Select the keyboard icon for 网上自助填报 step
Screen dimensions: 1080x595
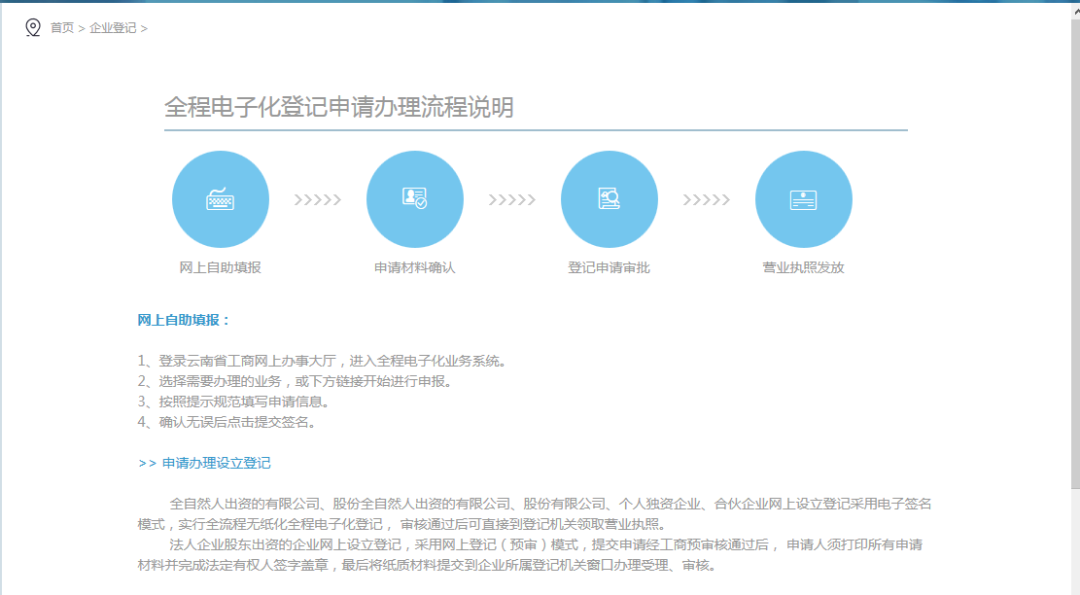pos(220,198)
